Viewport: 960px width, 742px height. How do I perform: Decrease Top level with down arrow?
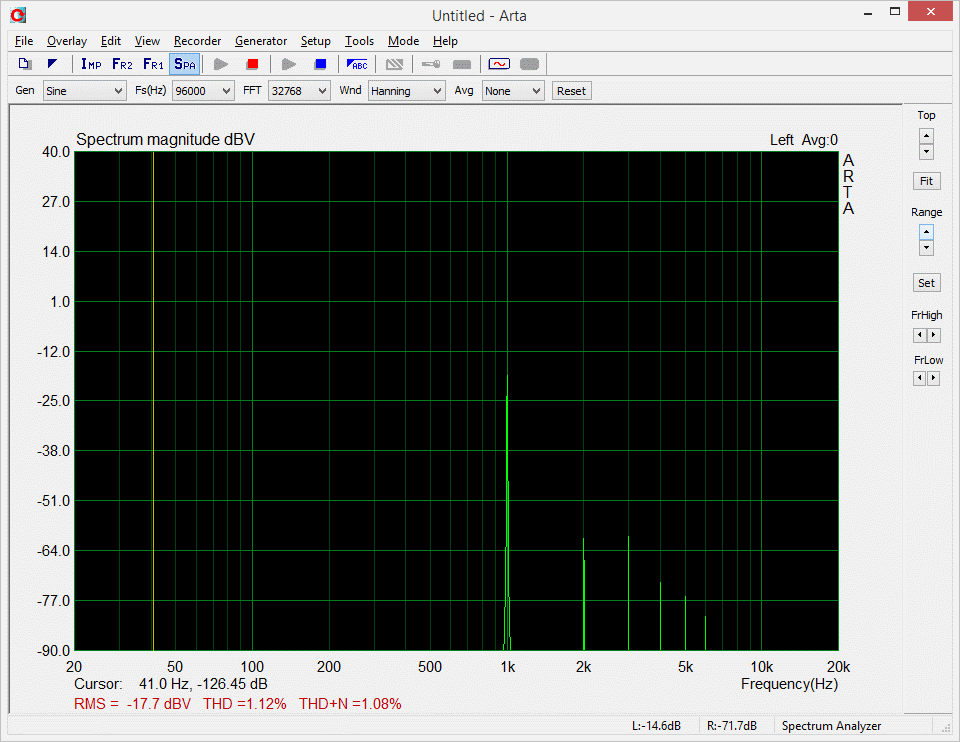[x=926, y=151]
